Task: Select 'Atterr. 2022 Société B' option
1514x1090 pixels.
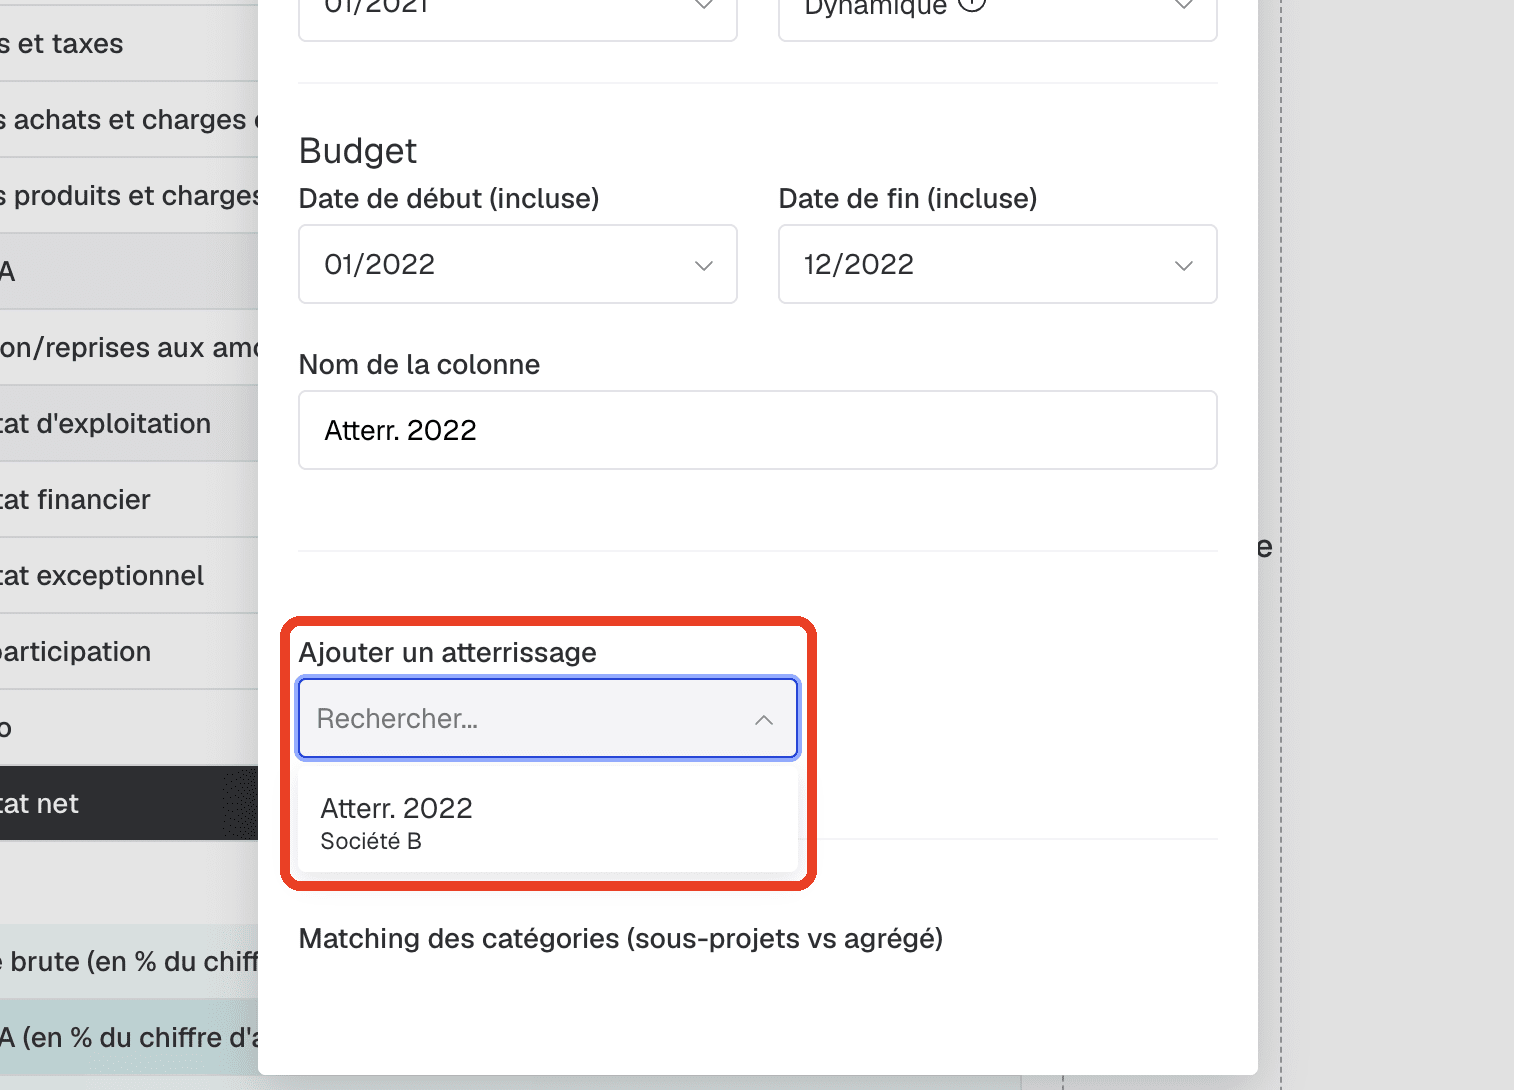Action: [x=548, y=824]
